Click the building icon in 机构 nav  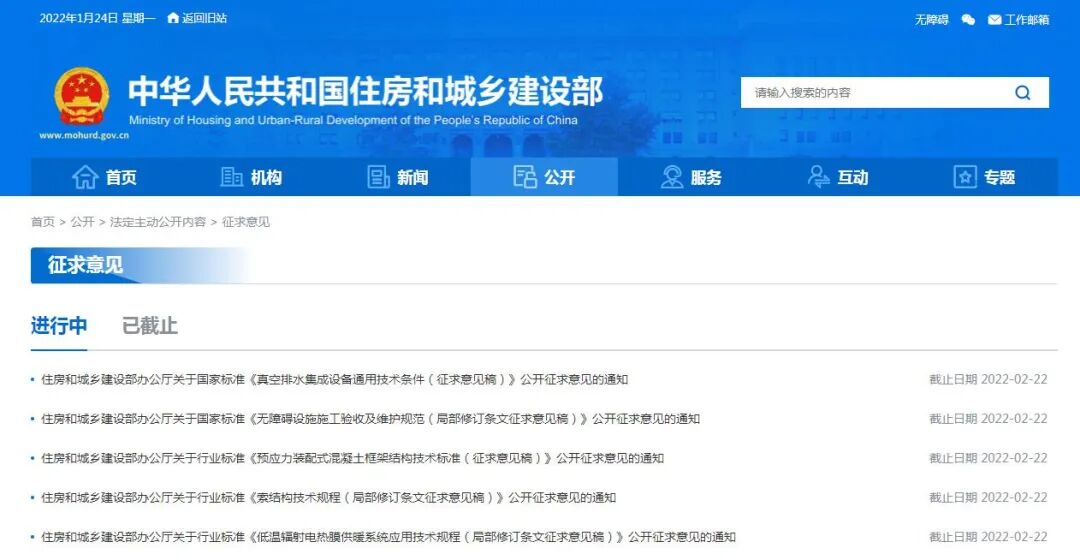(x=231, y=177)
